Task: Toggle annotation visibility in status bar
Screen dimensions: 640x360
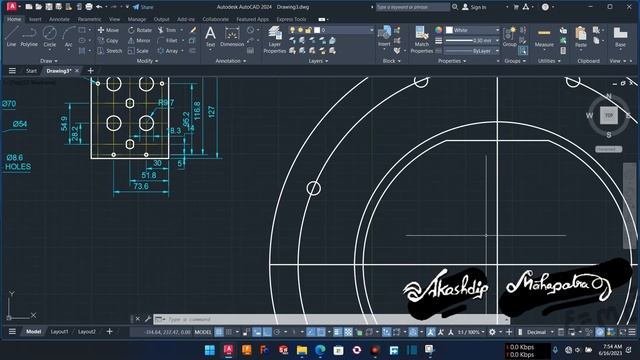Action: click(431, 332)
